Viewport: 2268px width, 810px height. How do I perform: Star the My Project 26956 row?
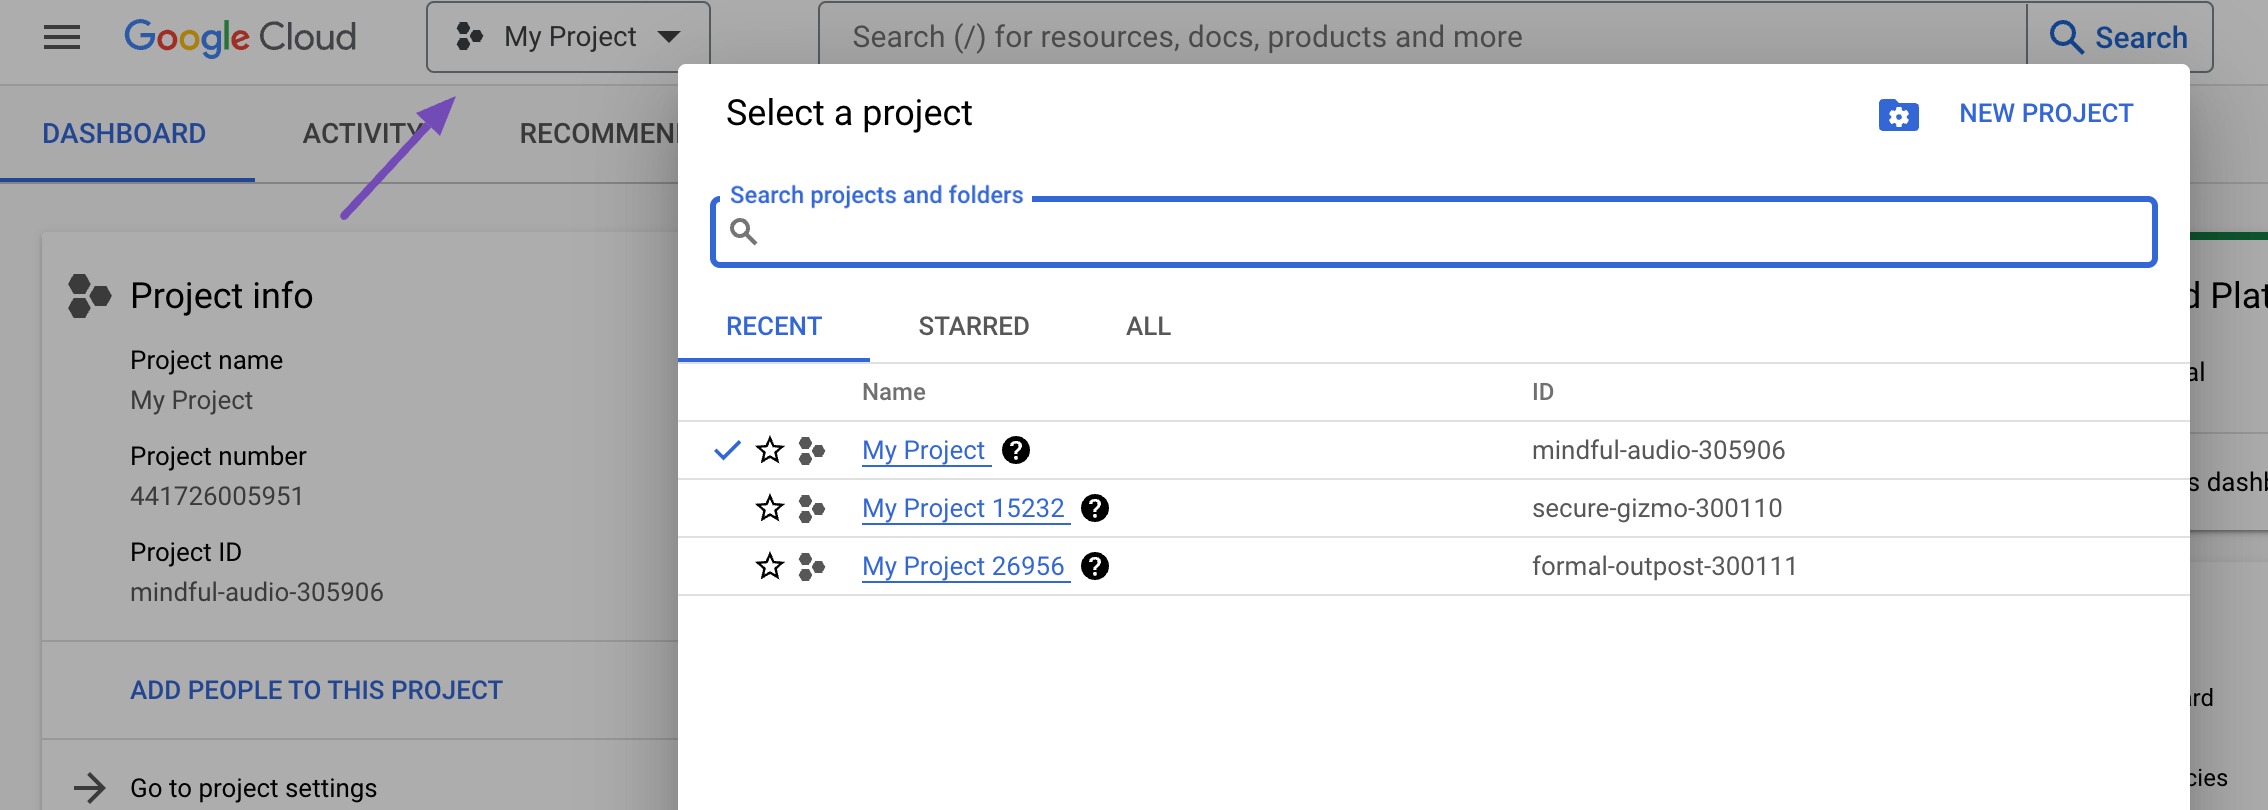[769, 566]
